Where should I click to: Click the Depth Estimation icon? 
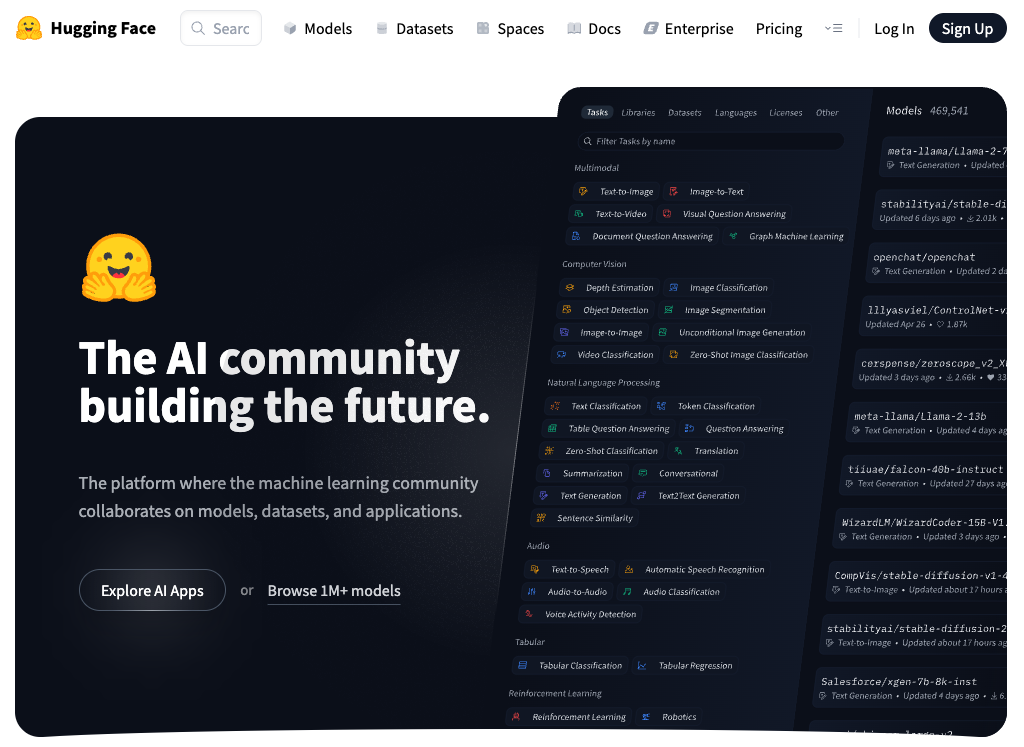(x=569, y=287)
